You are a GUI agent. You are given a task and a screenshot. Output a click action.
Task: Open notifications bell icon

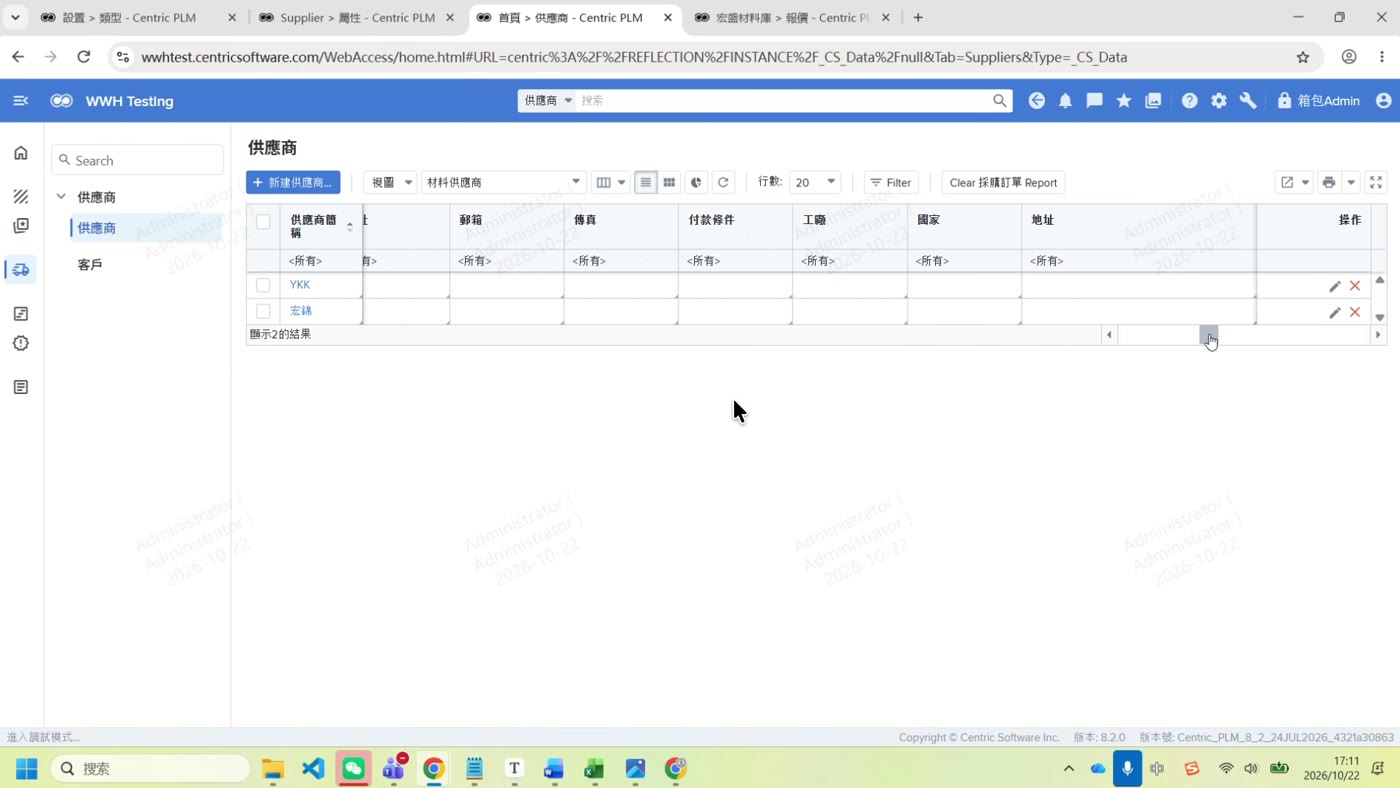click(1066, 101)
